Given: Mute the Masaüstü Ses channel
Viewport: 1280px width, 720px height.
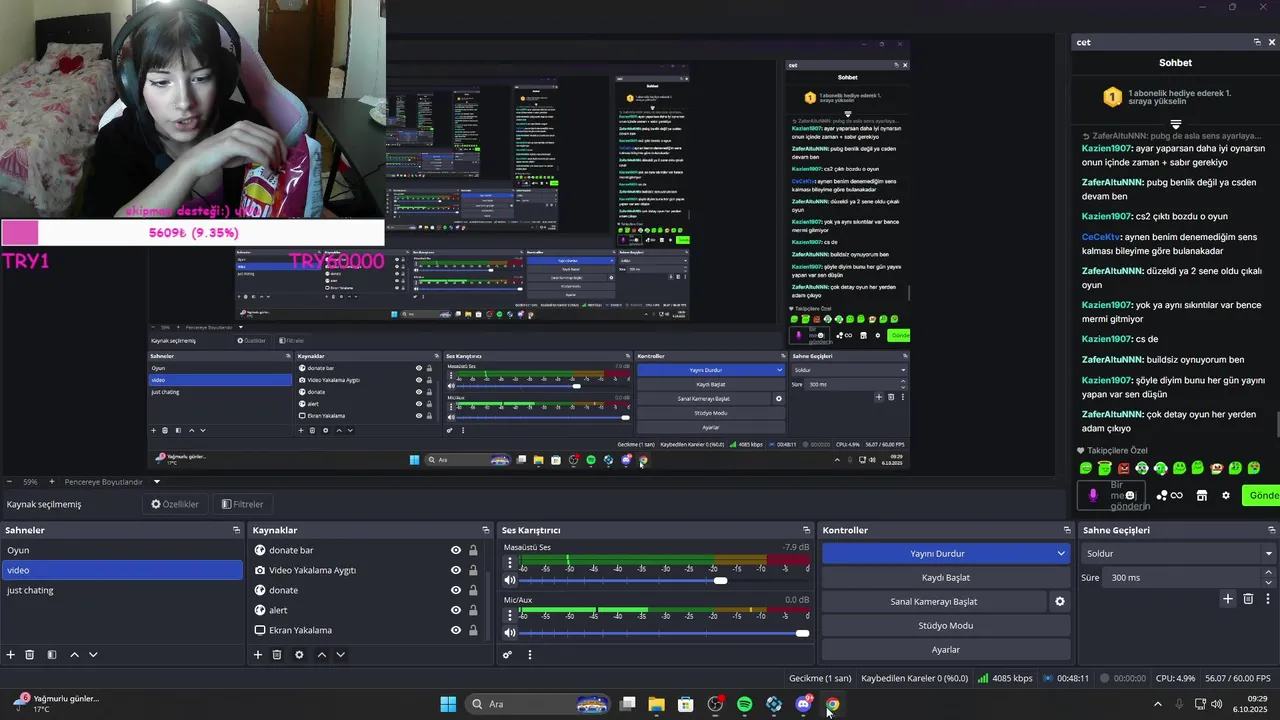Looking at the screenshot, I should (510, 580).
